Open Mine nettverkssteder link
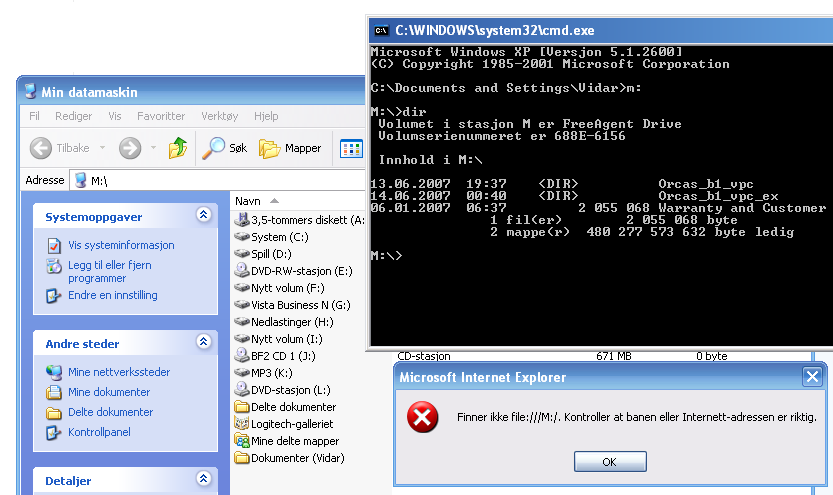The width and height of the screenshot is (833, 495). [119, 372]
